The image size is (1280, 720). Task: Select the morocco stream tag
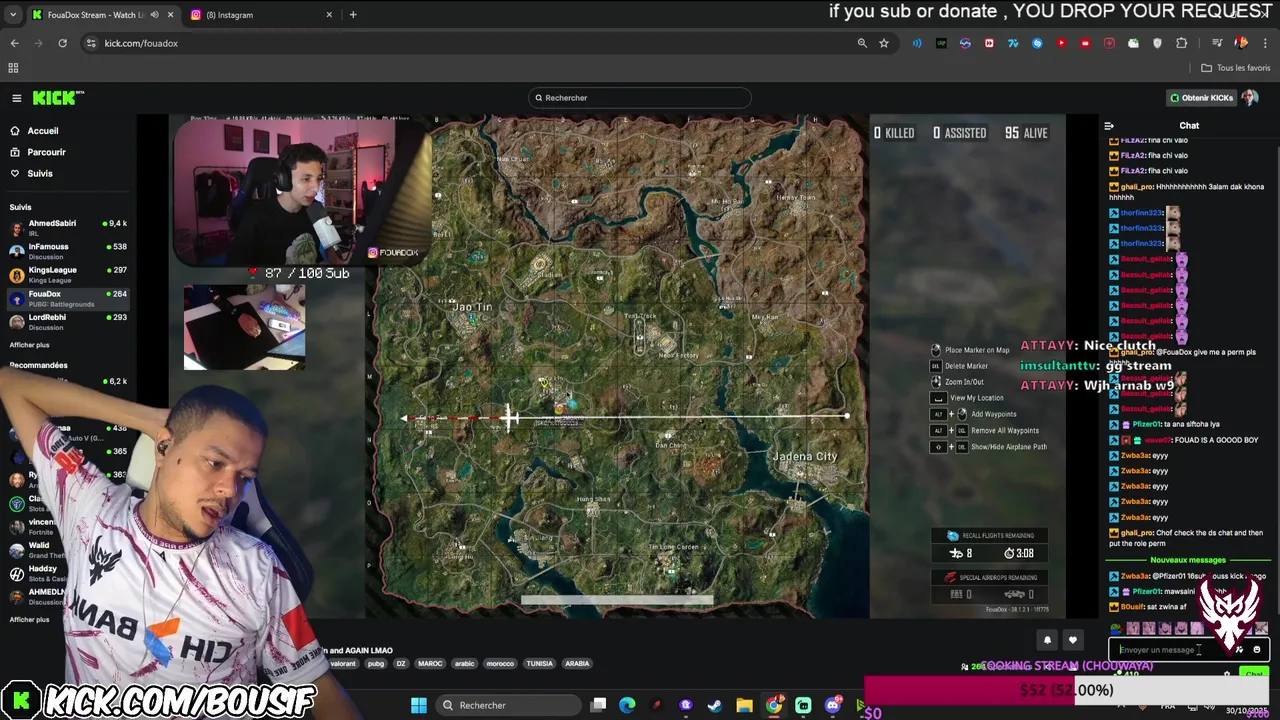pyautogui.click(x=500, y=664)
